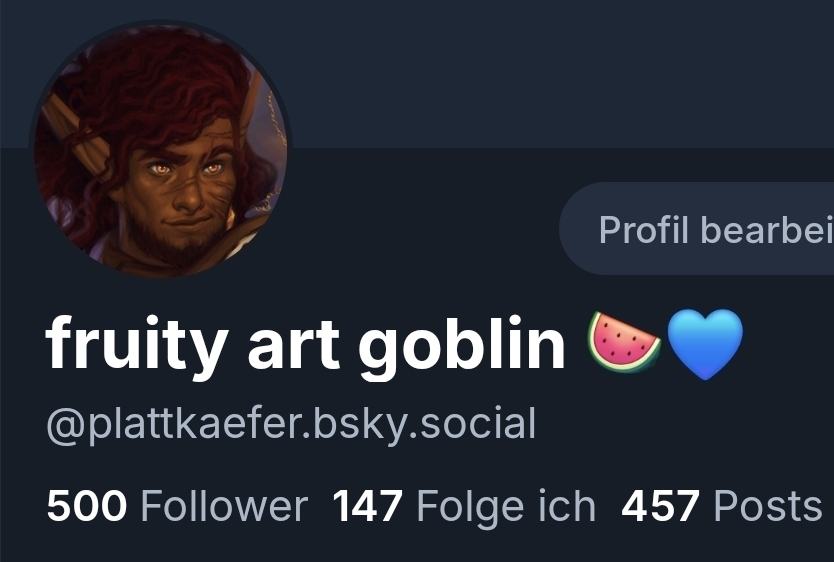The image size is (834, 562).
Task: Click the word Follower
Action: point(224,506)
